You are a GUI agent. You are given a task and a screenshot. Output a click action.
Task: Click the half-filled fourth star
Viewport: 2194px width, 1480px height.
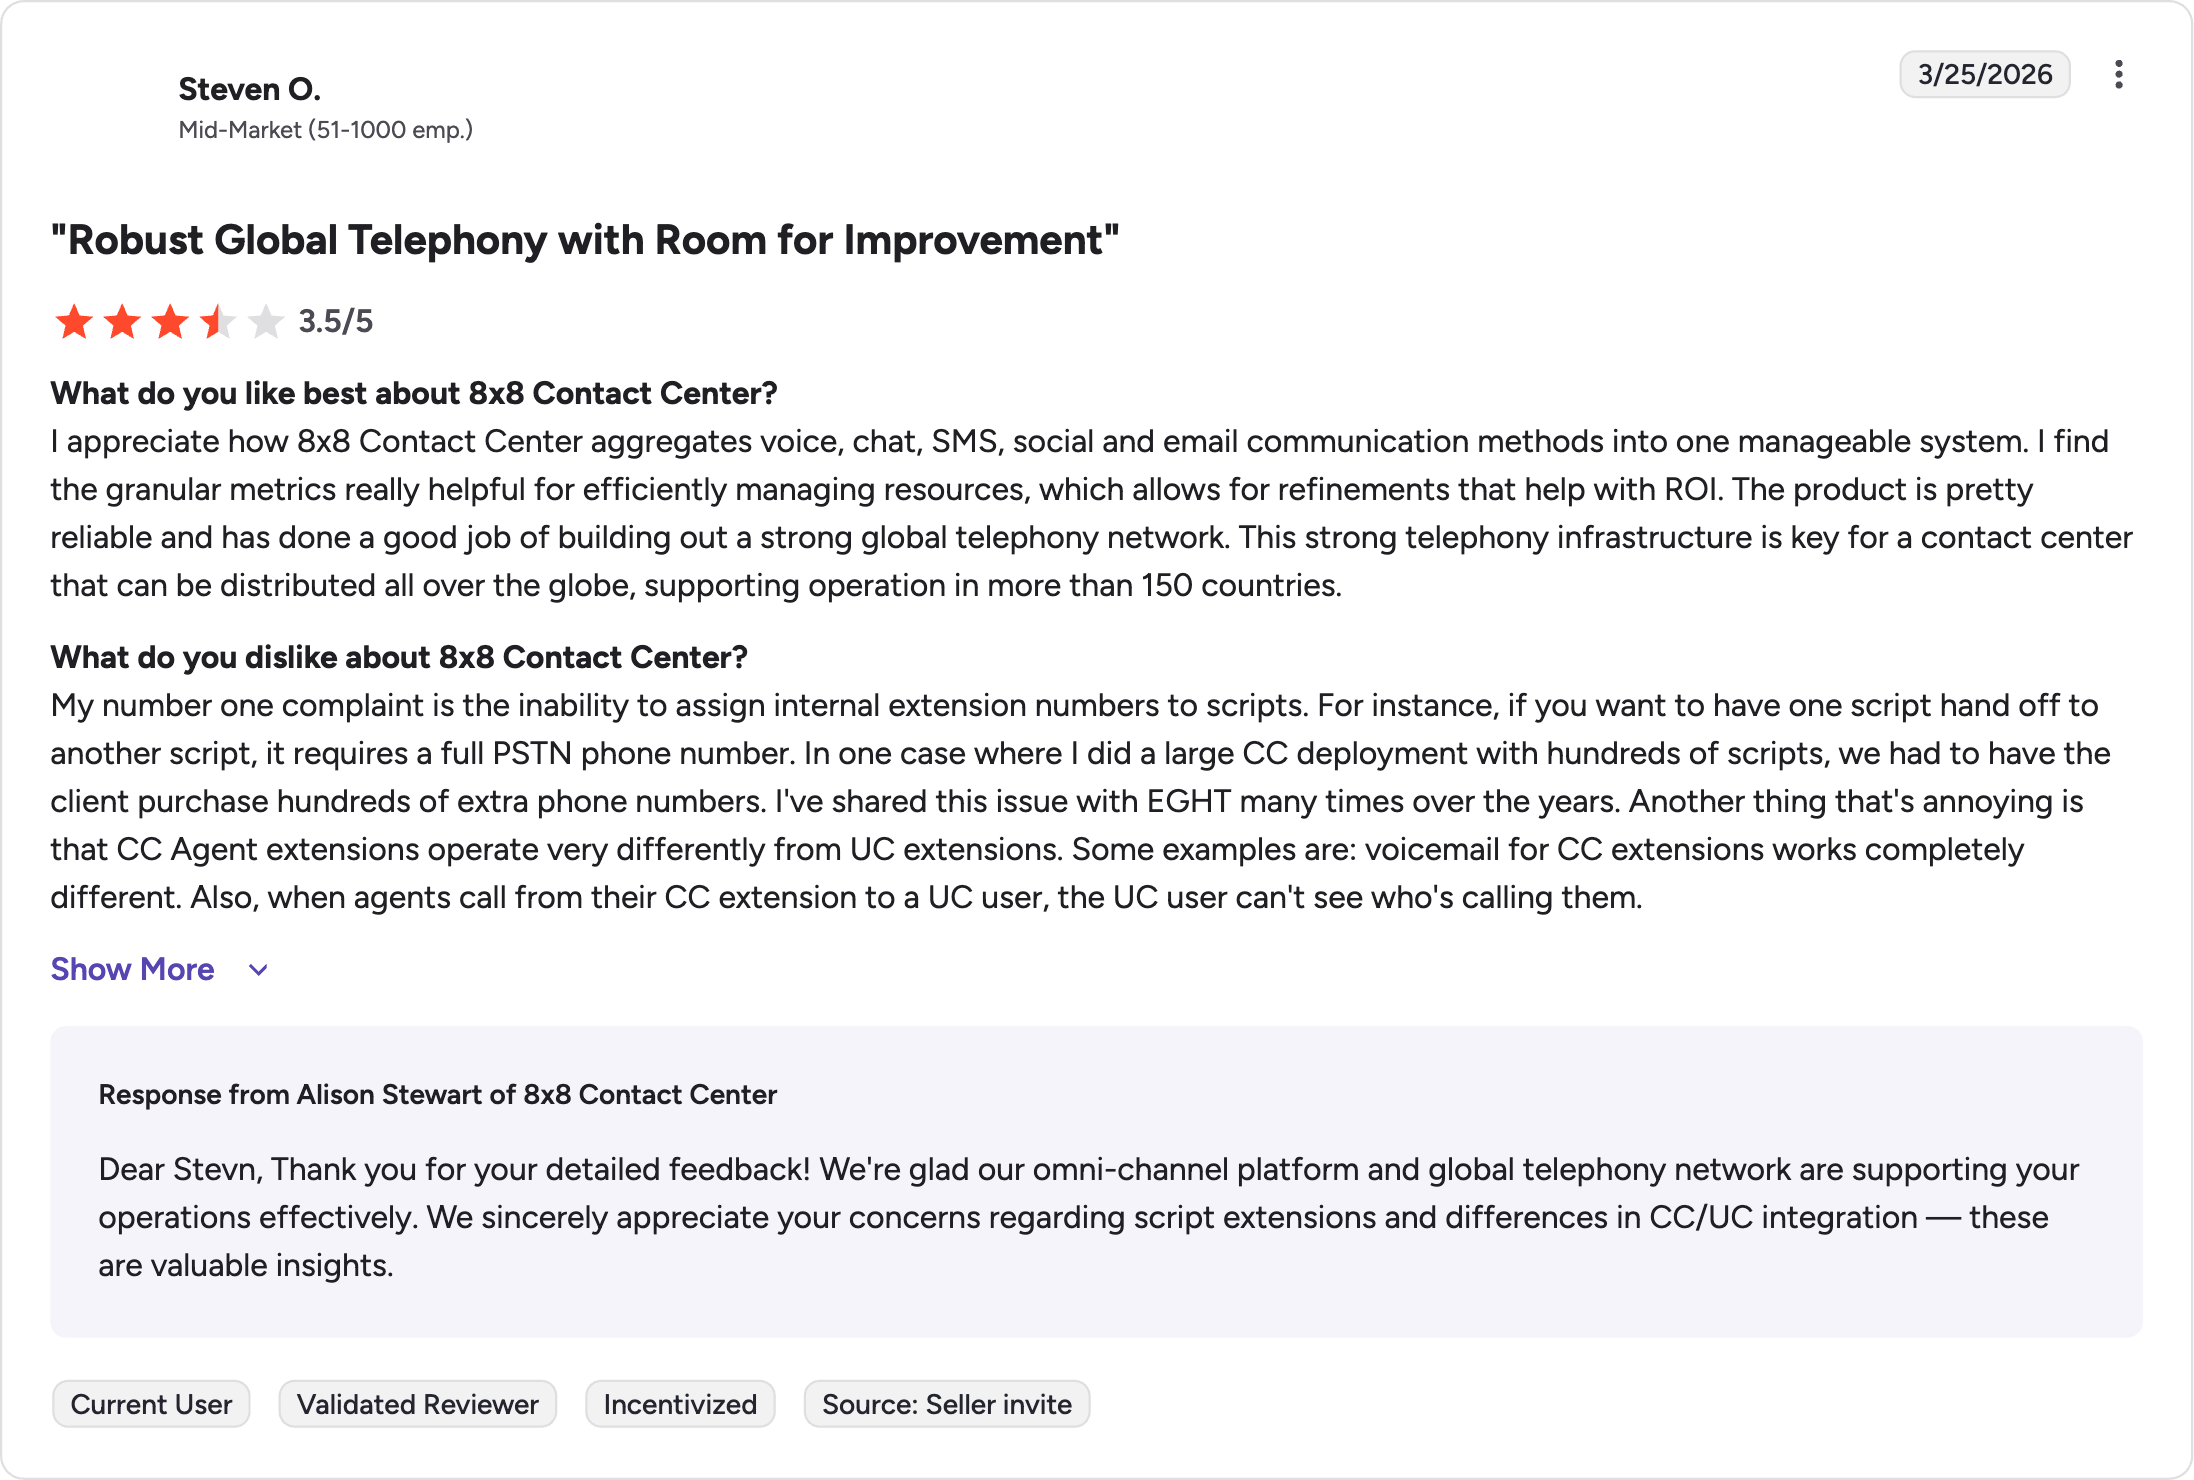[218, 322]
